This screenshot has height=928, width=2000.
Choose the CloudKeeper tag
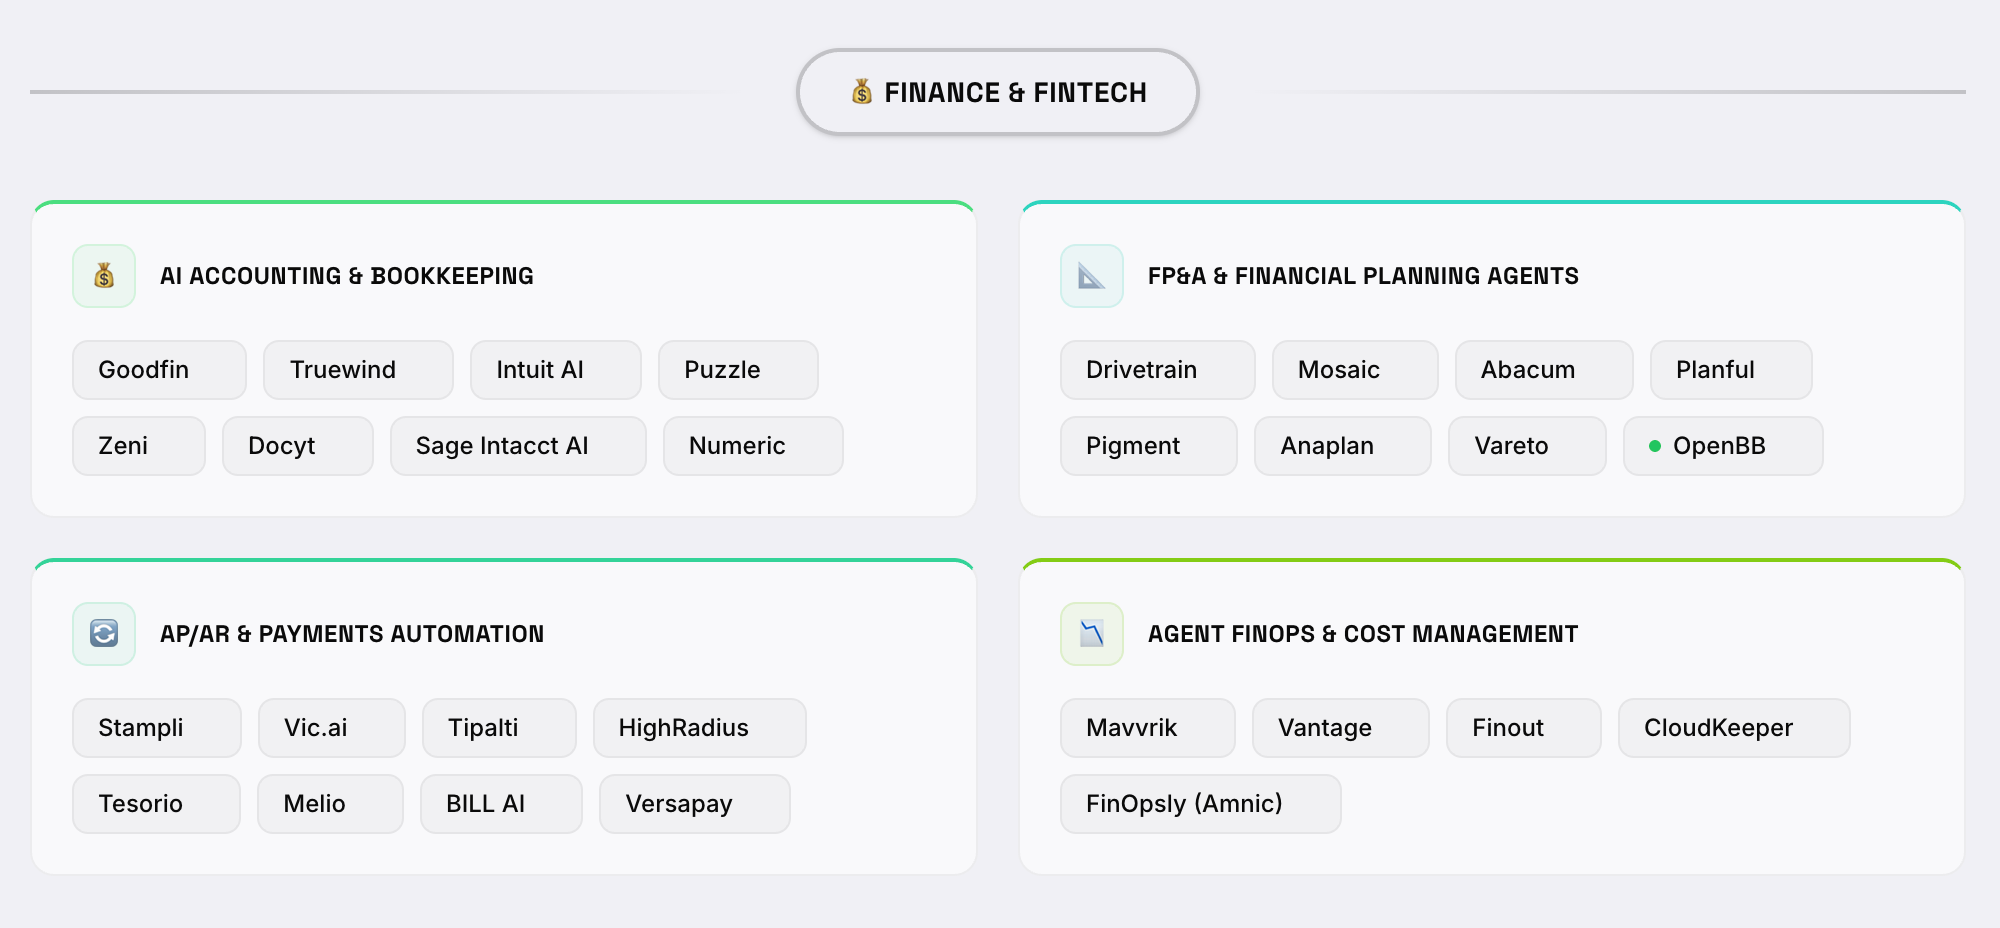coord(1733,728)
